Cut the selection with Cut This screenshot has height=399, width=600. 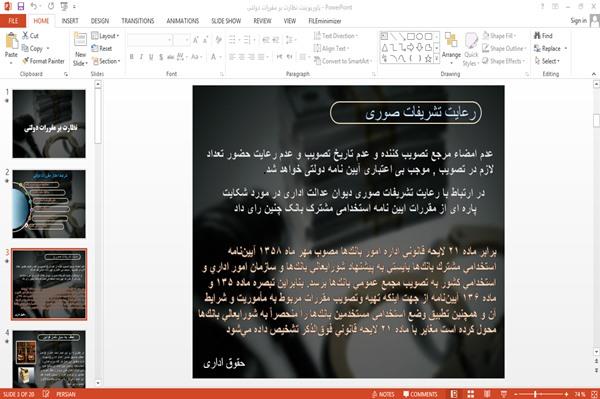[x=30, y=36]
